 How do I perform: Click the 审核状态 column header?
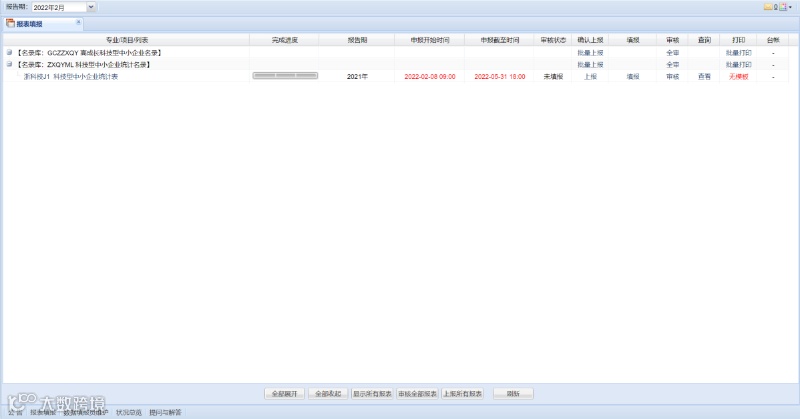(553, 40)
